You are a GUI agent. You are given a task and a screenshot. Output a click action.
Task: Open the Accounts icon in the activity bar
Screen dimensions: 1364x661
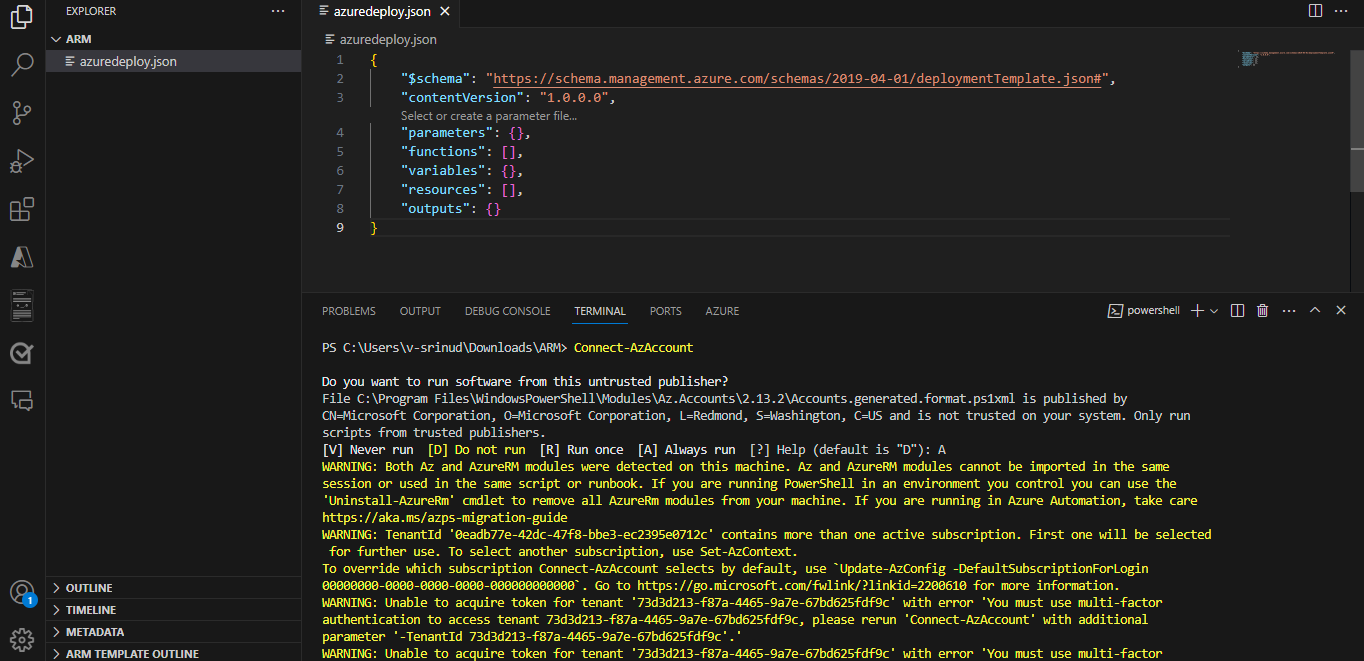(x=21, y=592)
